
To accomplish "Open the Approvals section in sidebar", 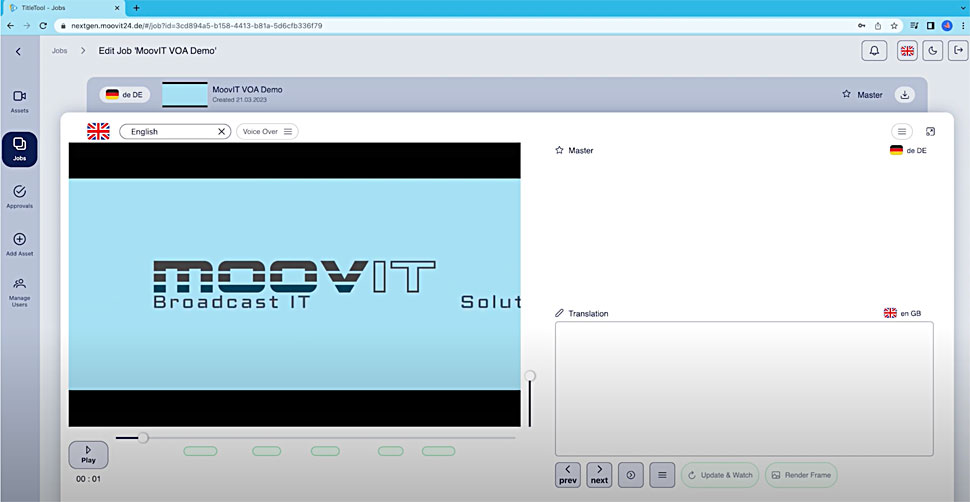I will pyautogui.click(x=19, y=197).
